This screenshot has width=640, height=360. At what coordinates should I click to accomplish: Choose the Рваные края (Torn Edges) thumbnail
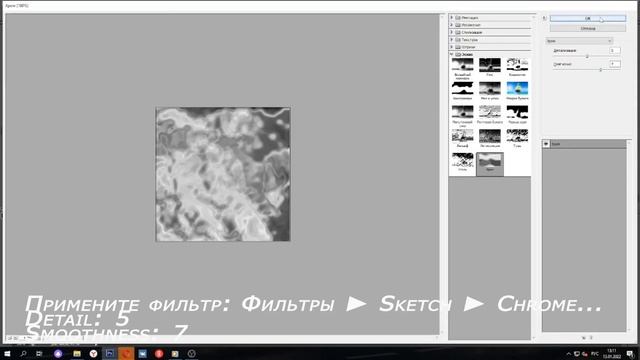coord(517,114)
